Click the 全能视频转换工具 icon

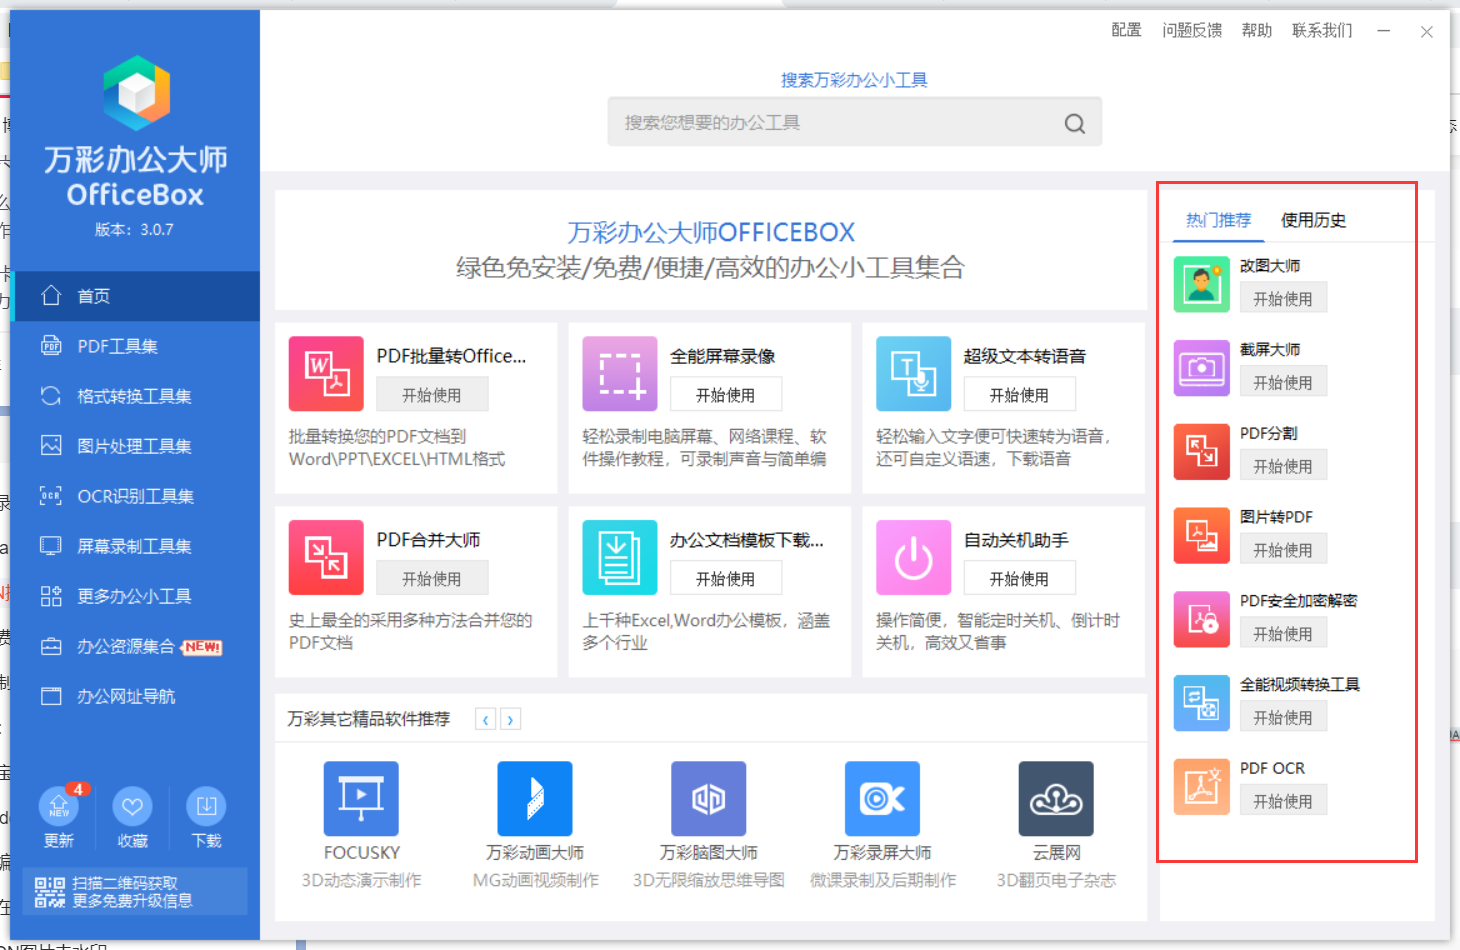tap(1202, 703)
